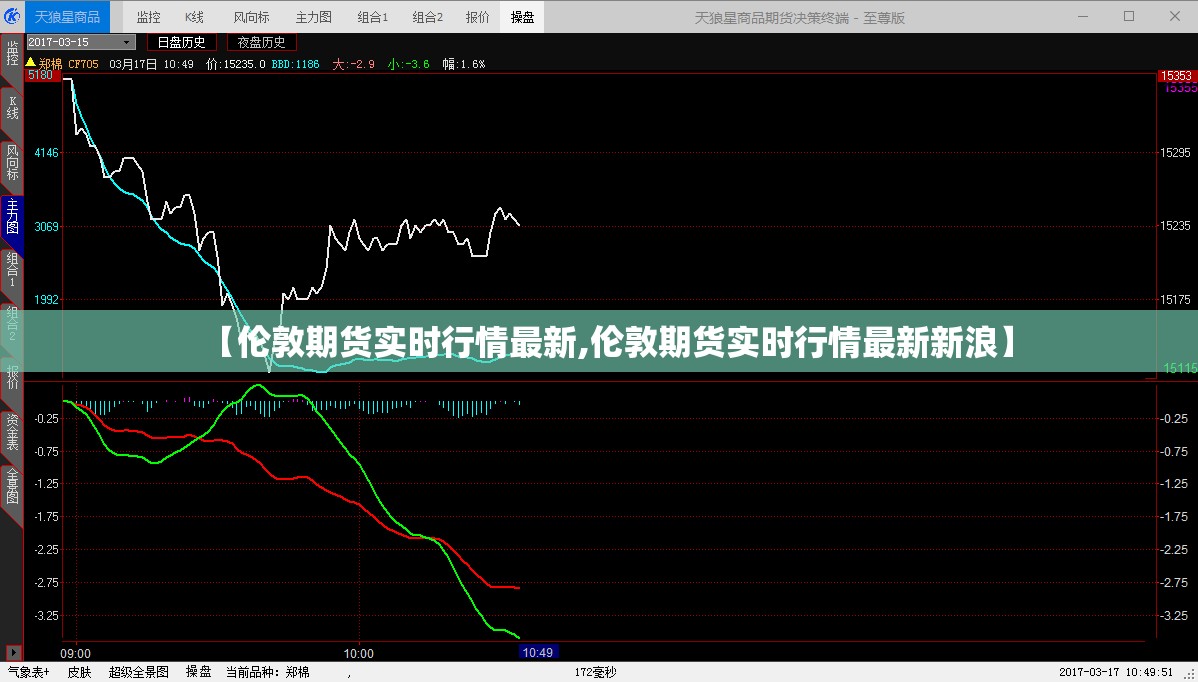Click the CF705 contract code
1198x682 pixels.
[x=84, y=64]
